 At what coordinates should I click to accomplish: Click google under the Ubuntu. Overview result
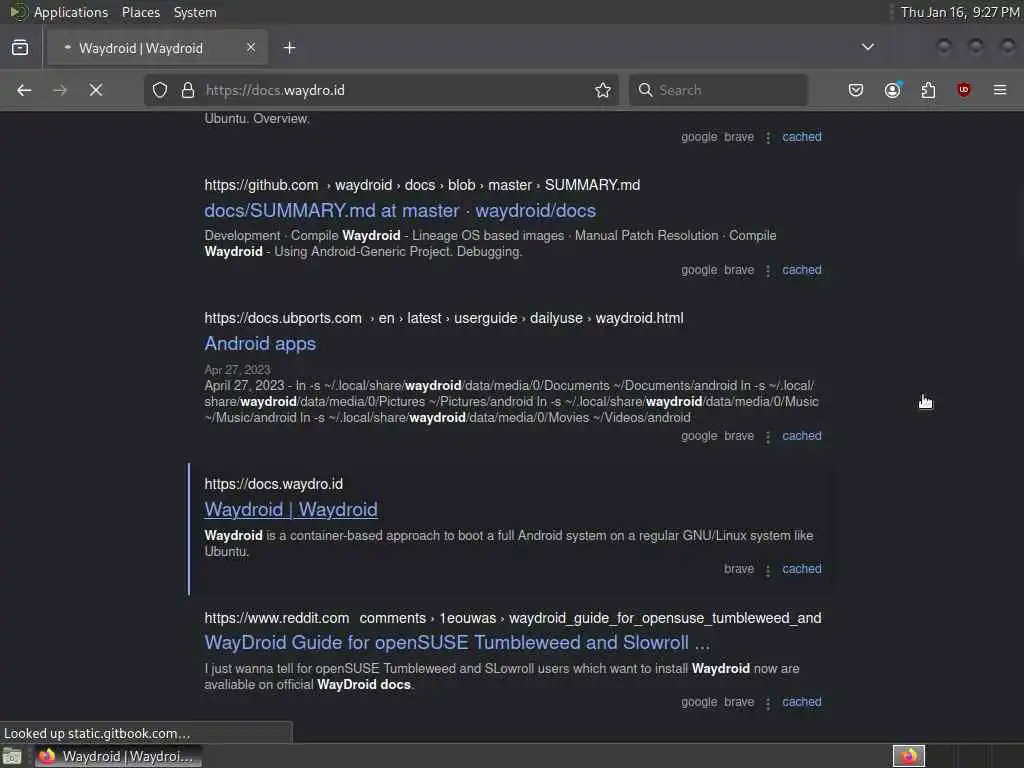(x=699, y=136)
